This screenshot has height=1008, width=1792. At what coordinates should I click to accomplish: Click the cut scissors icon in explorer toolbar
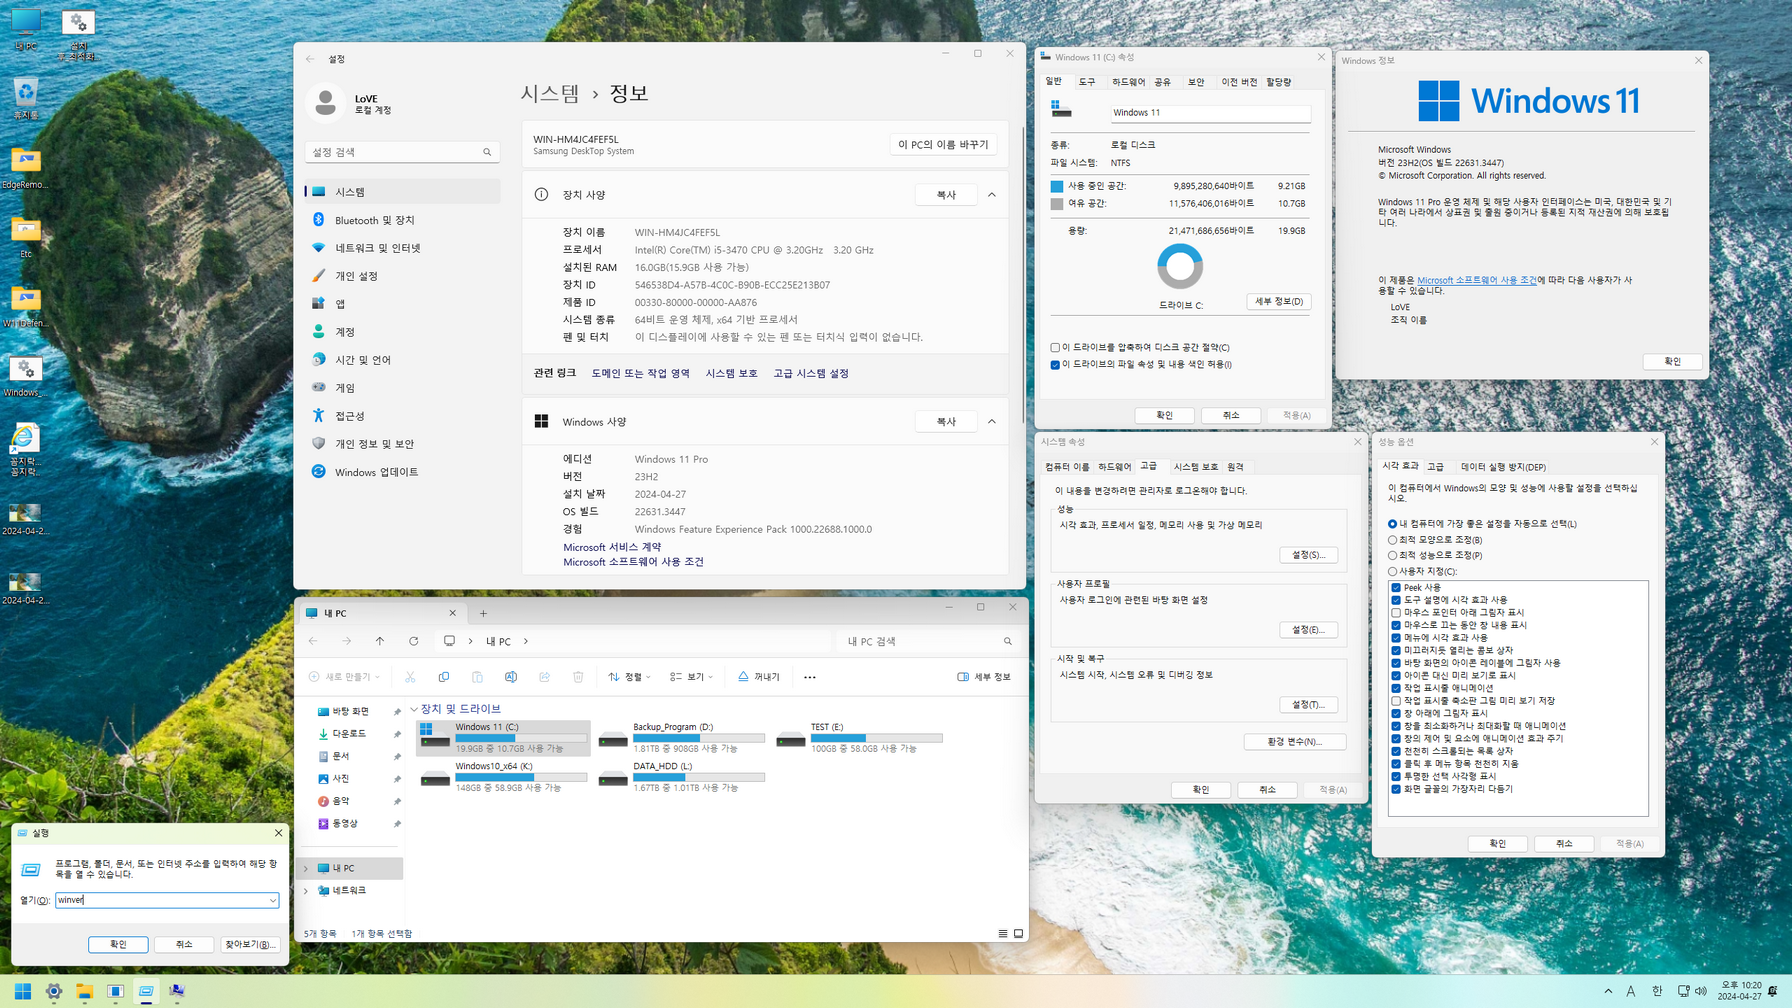[410, 677]
